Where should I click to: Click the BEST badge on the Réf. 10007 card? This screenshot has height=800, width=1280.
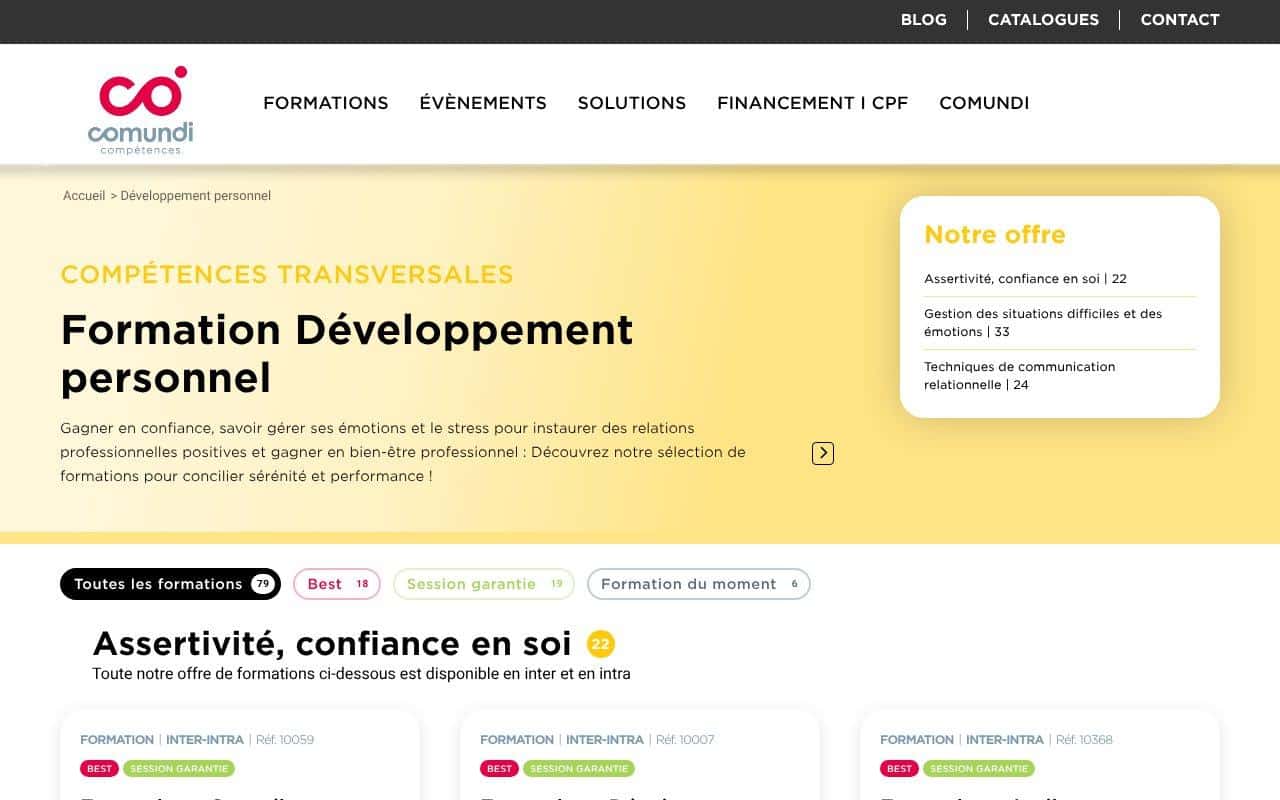(499, 769)
